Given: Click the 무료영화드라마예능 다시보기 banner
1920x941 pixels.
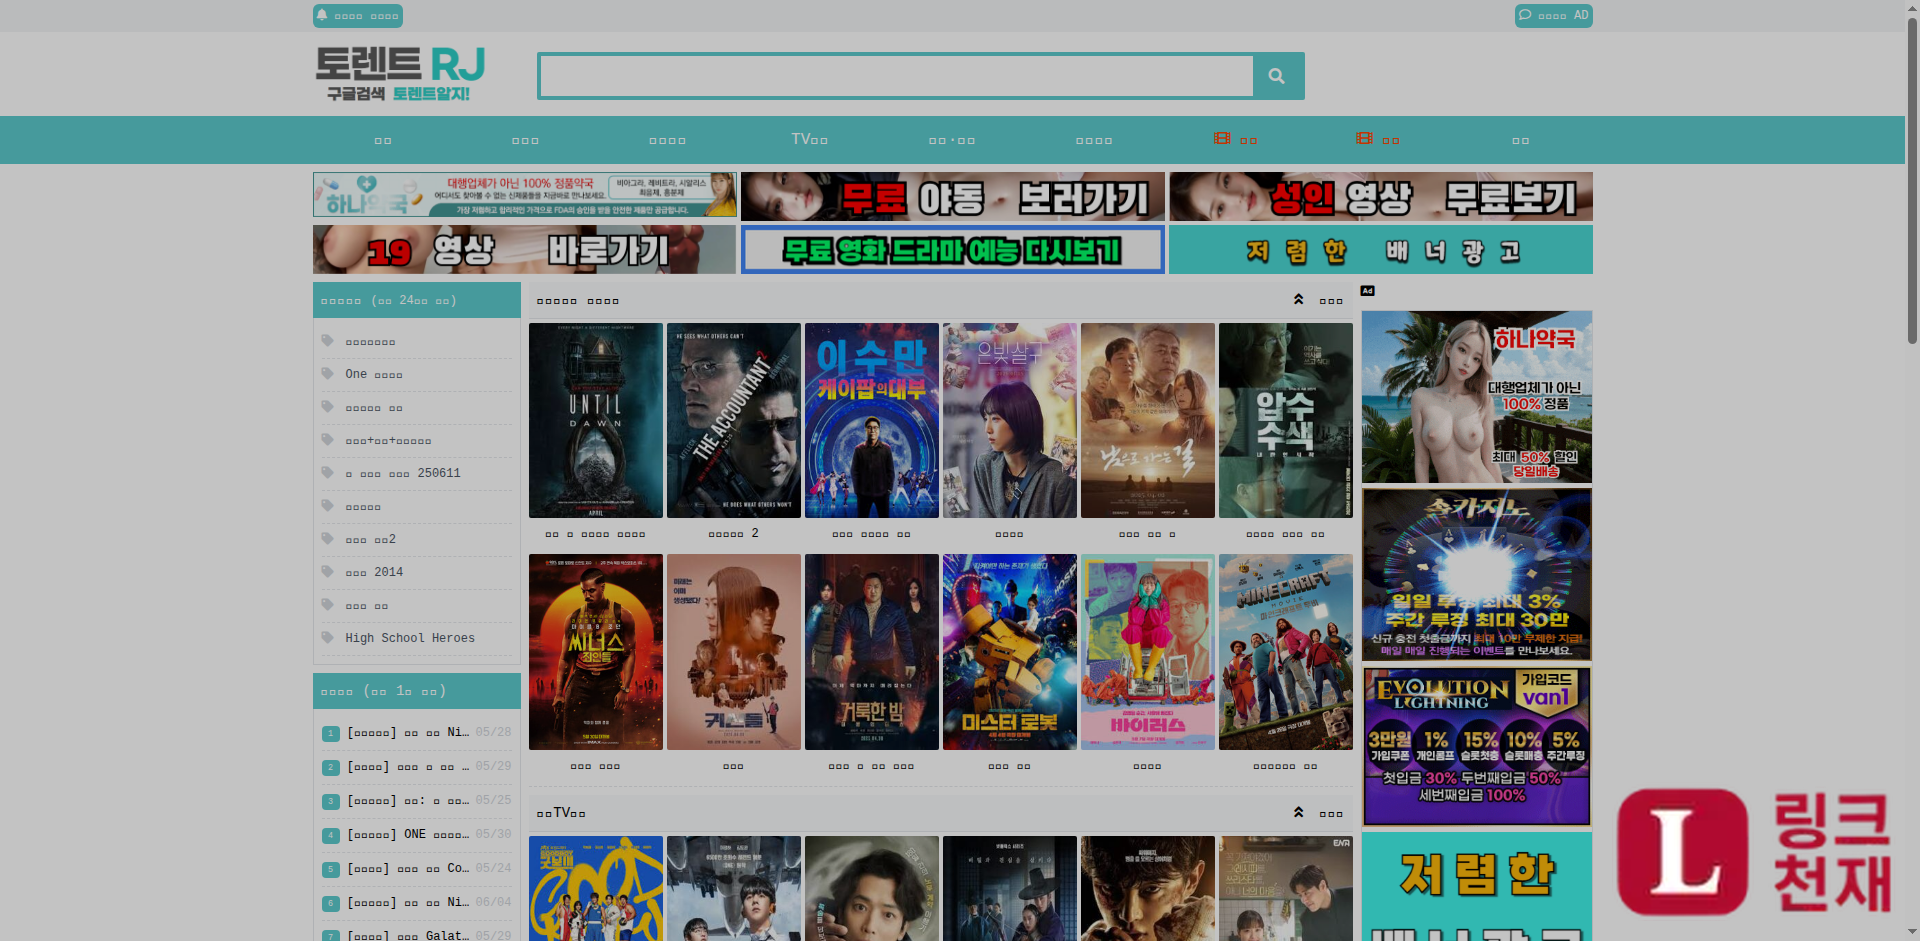Looking at the screenshot, I should (x=953, y=249).
